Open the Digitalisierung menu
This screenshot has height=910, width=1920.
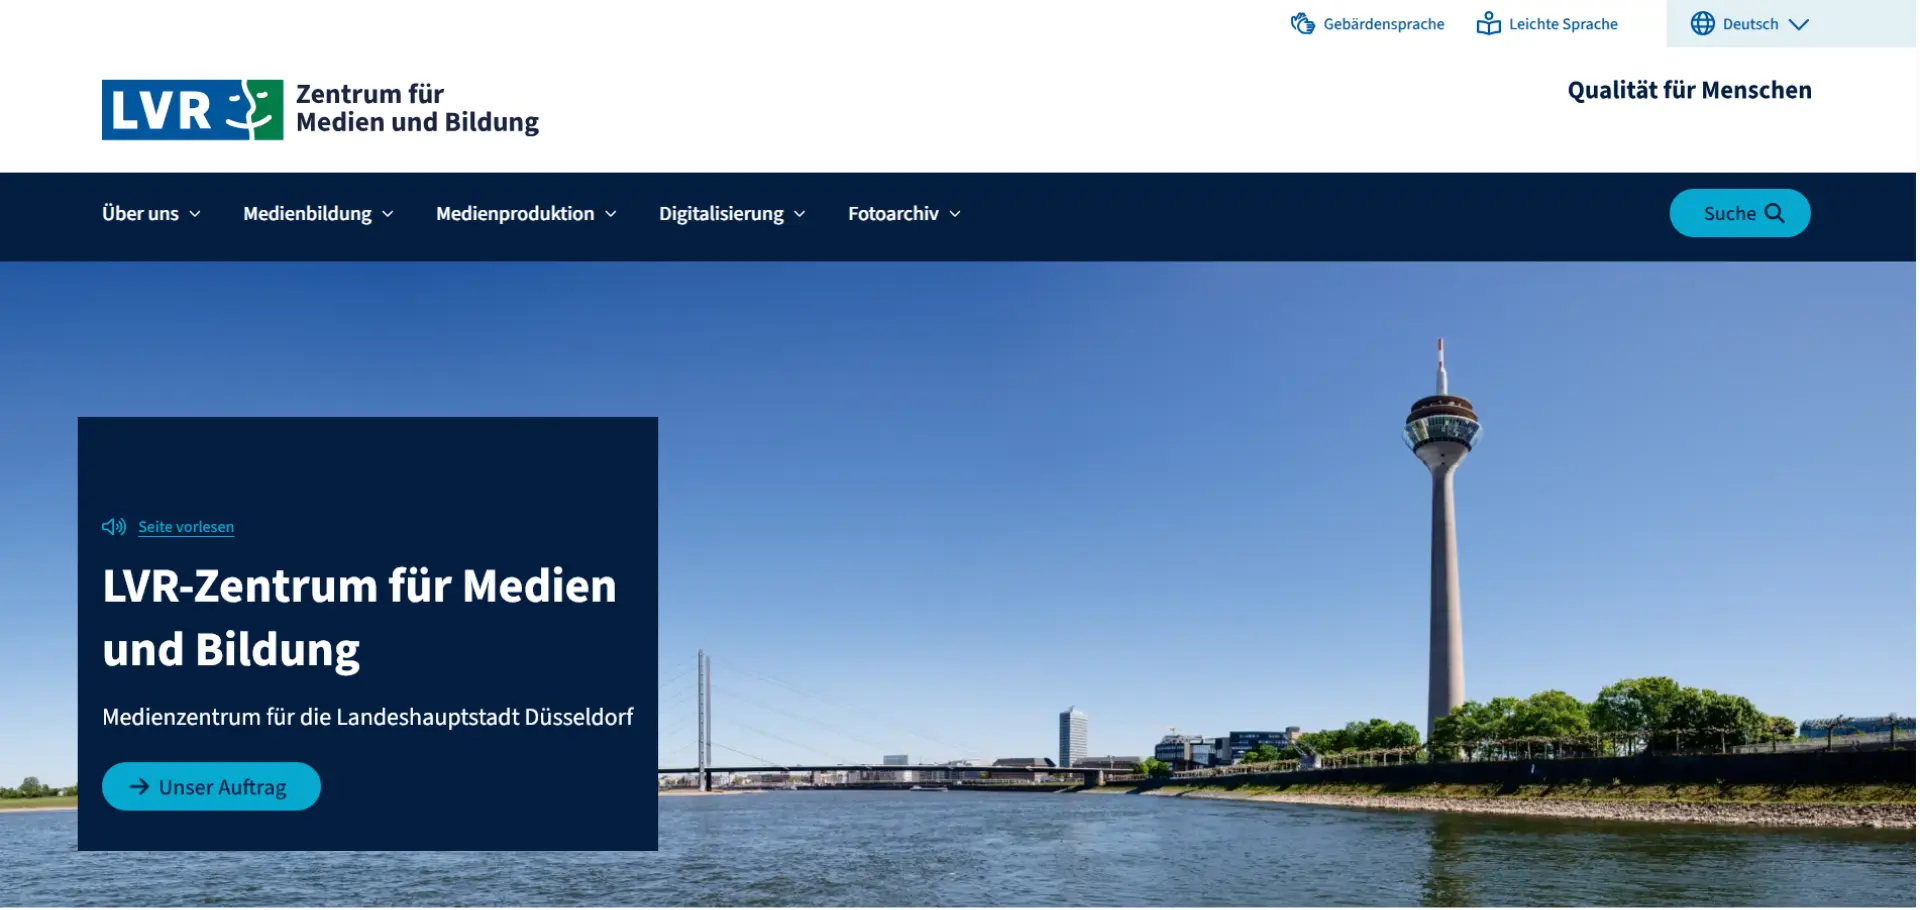[x=732, y=214]
